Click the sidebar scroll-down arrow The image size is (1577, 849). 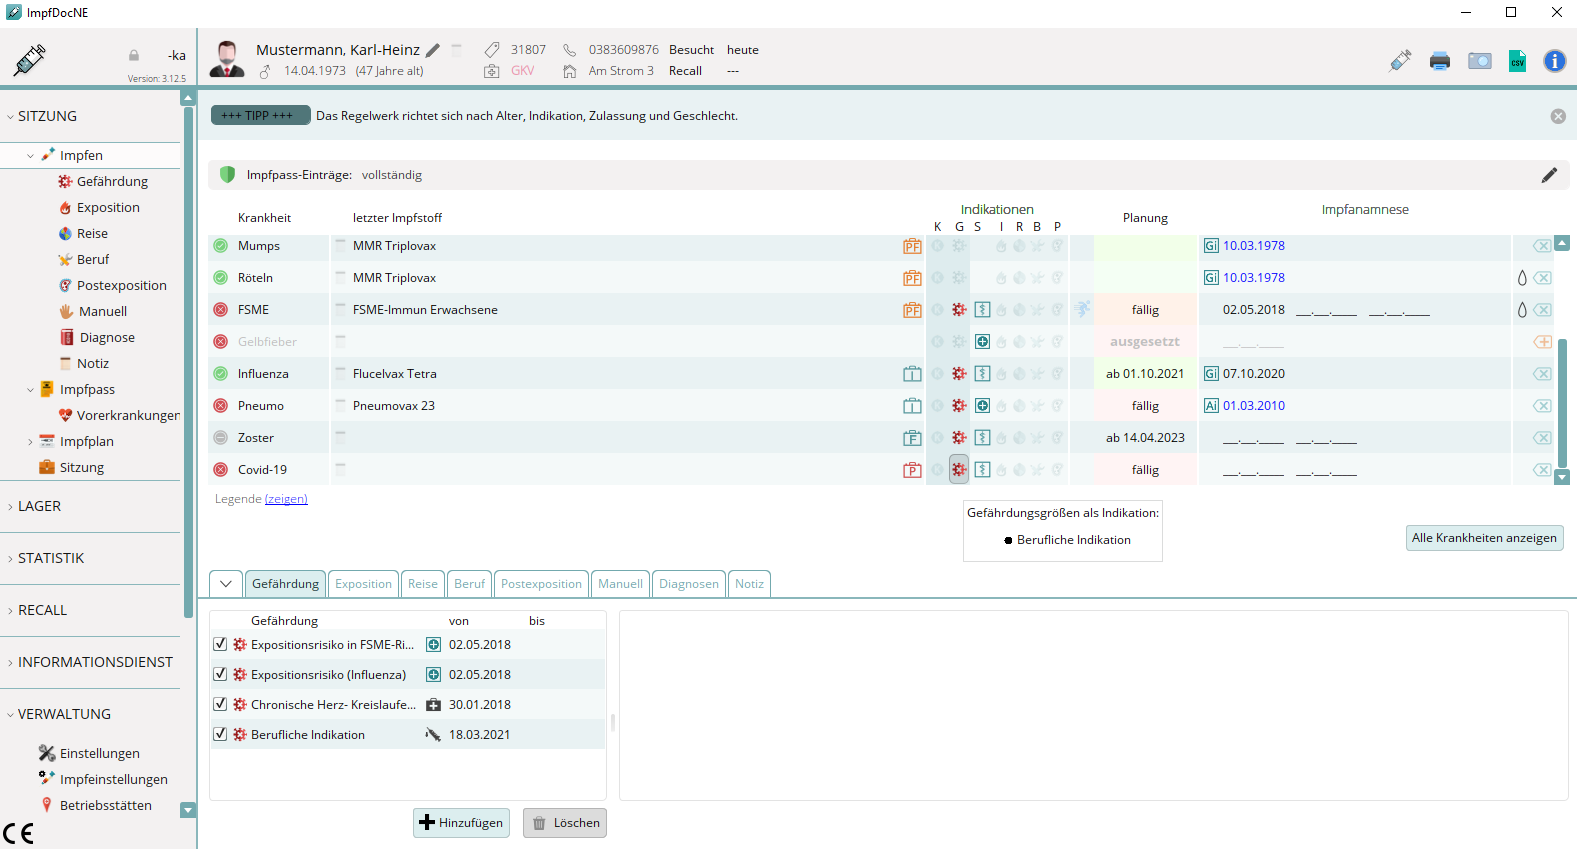(x=188, y=810)
